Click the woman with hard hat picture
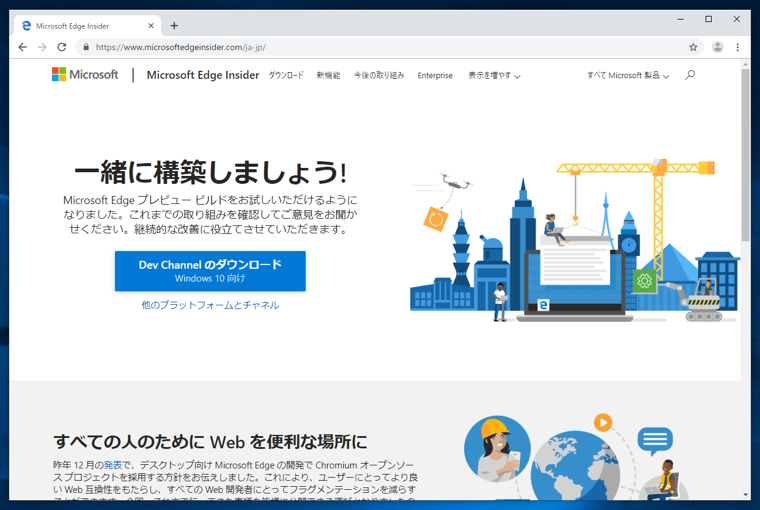Screen dimensions: 760x510 coord(497,448)
